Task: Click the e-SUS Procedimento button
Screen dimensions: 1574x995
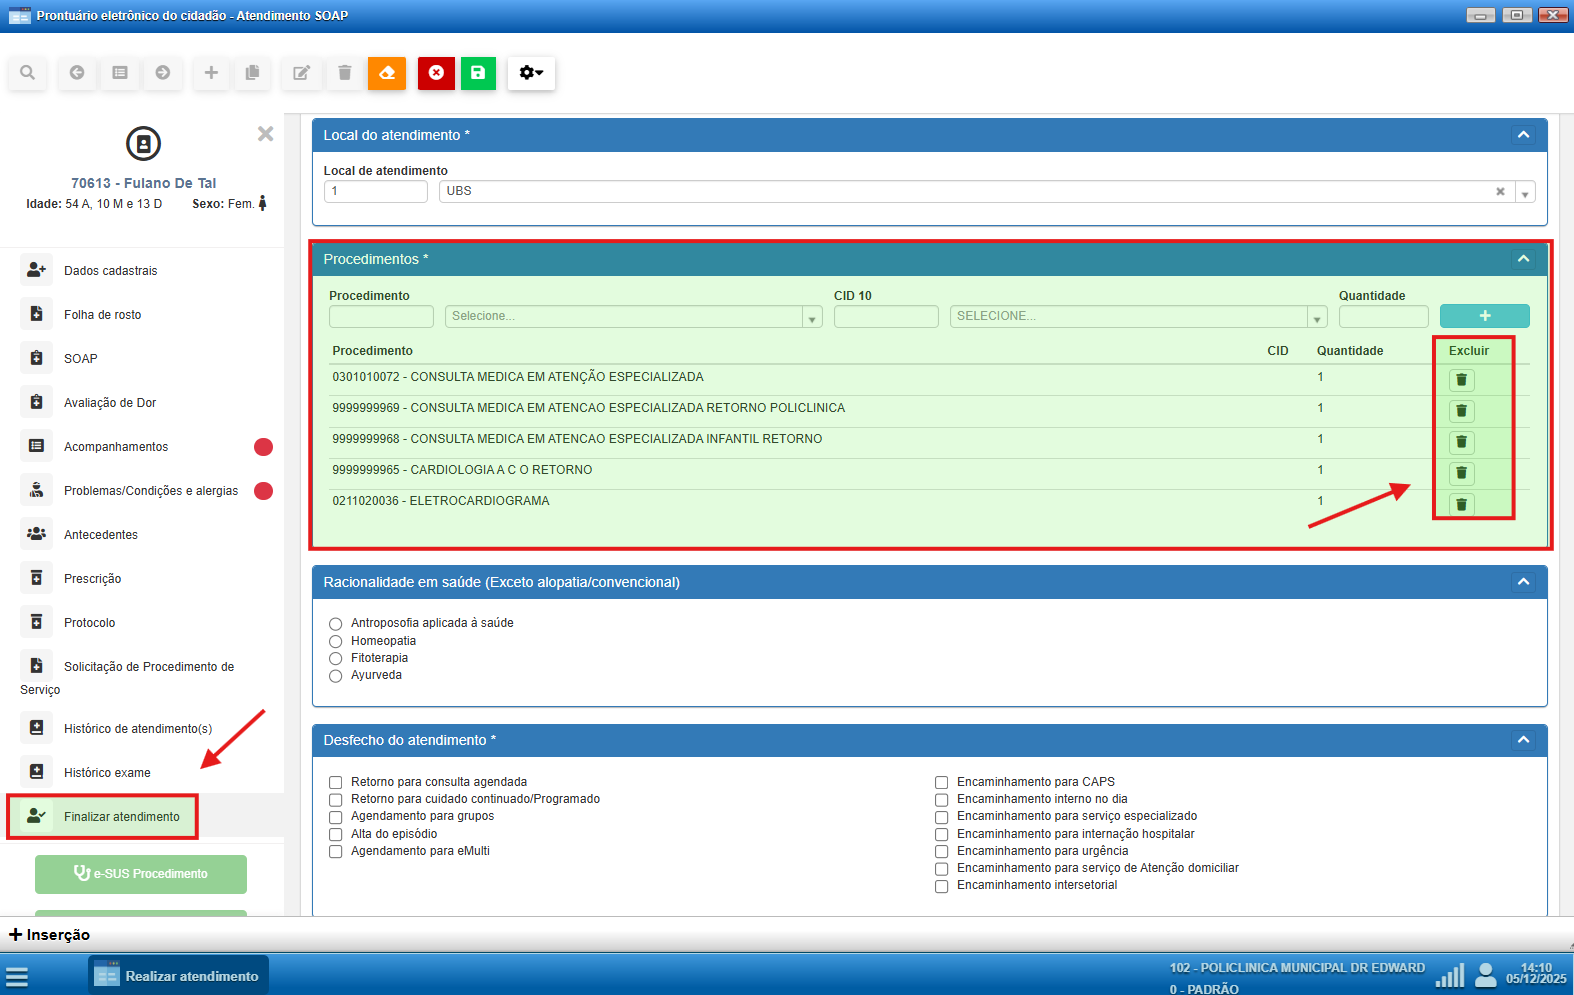Action: [x=141, y=874]
